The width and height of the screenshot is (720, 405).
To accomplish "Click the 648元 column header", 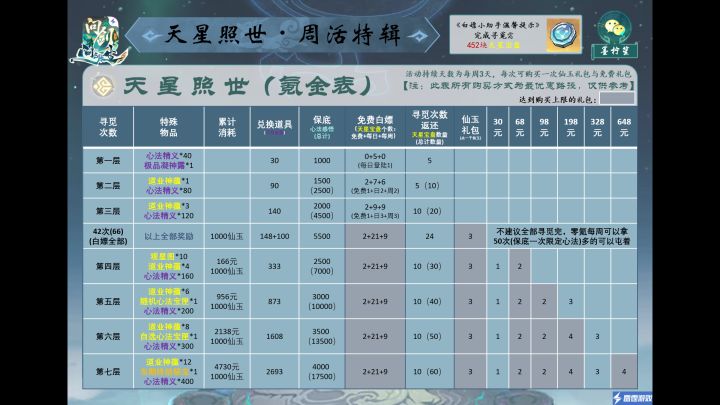I will pyautogui.click(x=624, y=127).
